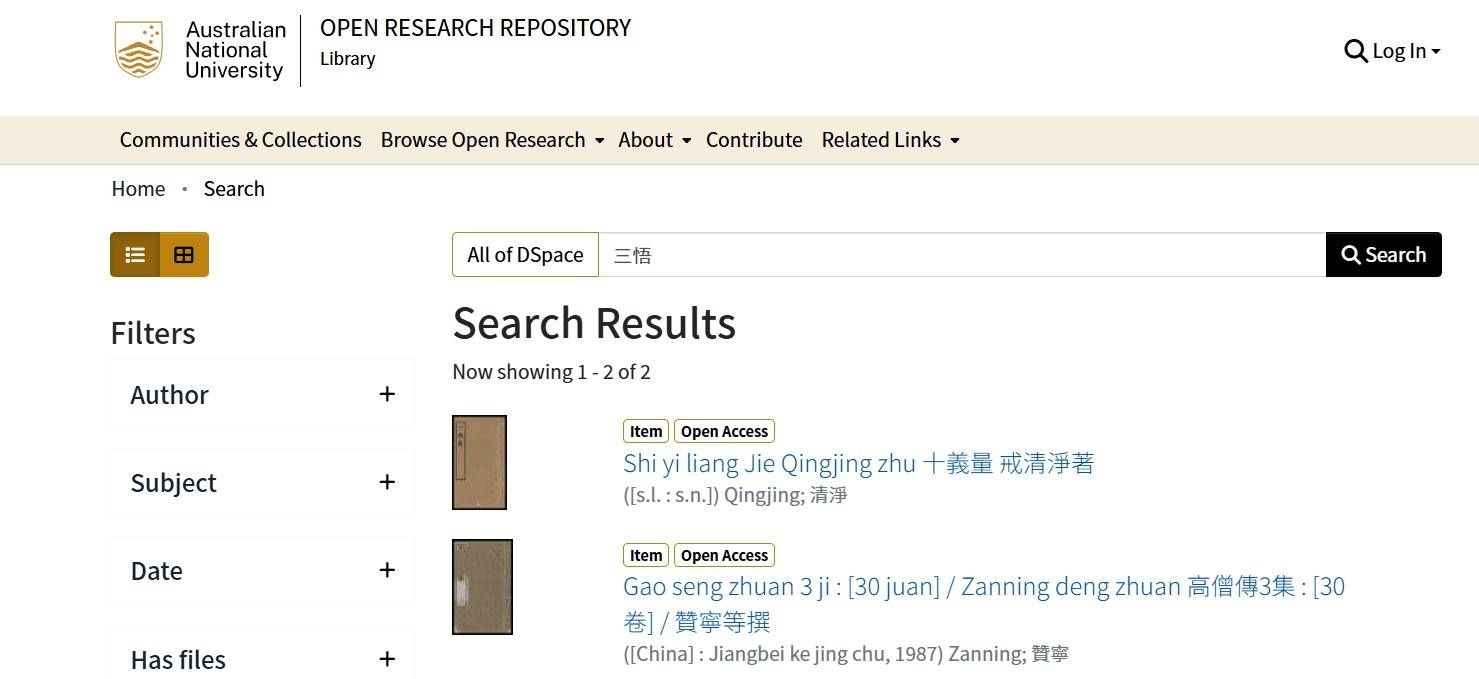Focus the search query text field
This screenshot has width=1479, height=679.
pyautogui.click(x=962, y=255)
